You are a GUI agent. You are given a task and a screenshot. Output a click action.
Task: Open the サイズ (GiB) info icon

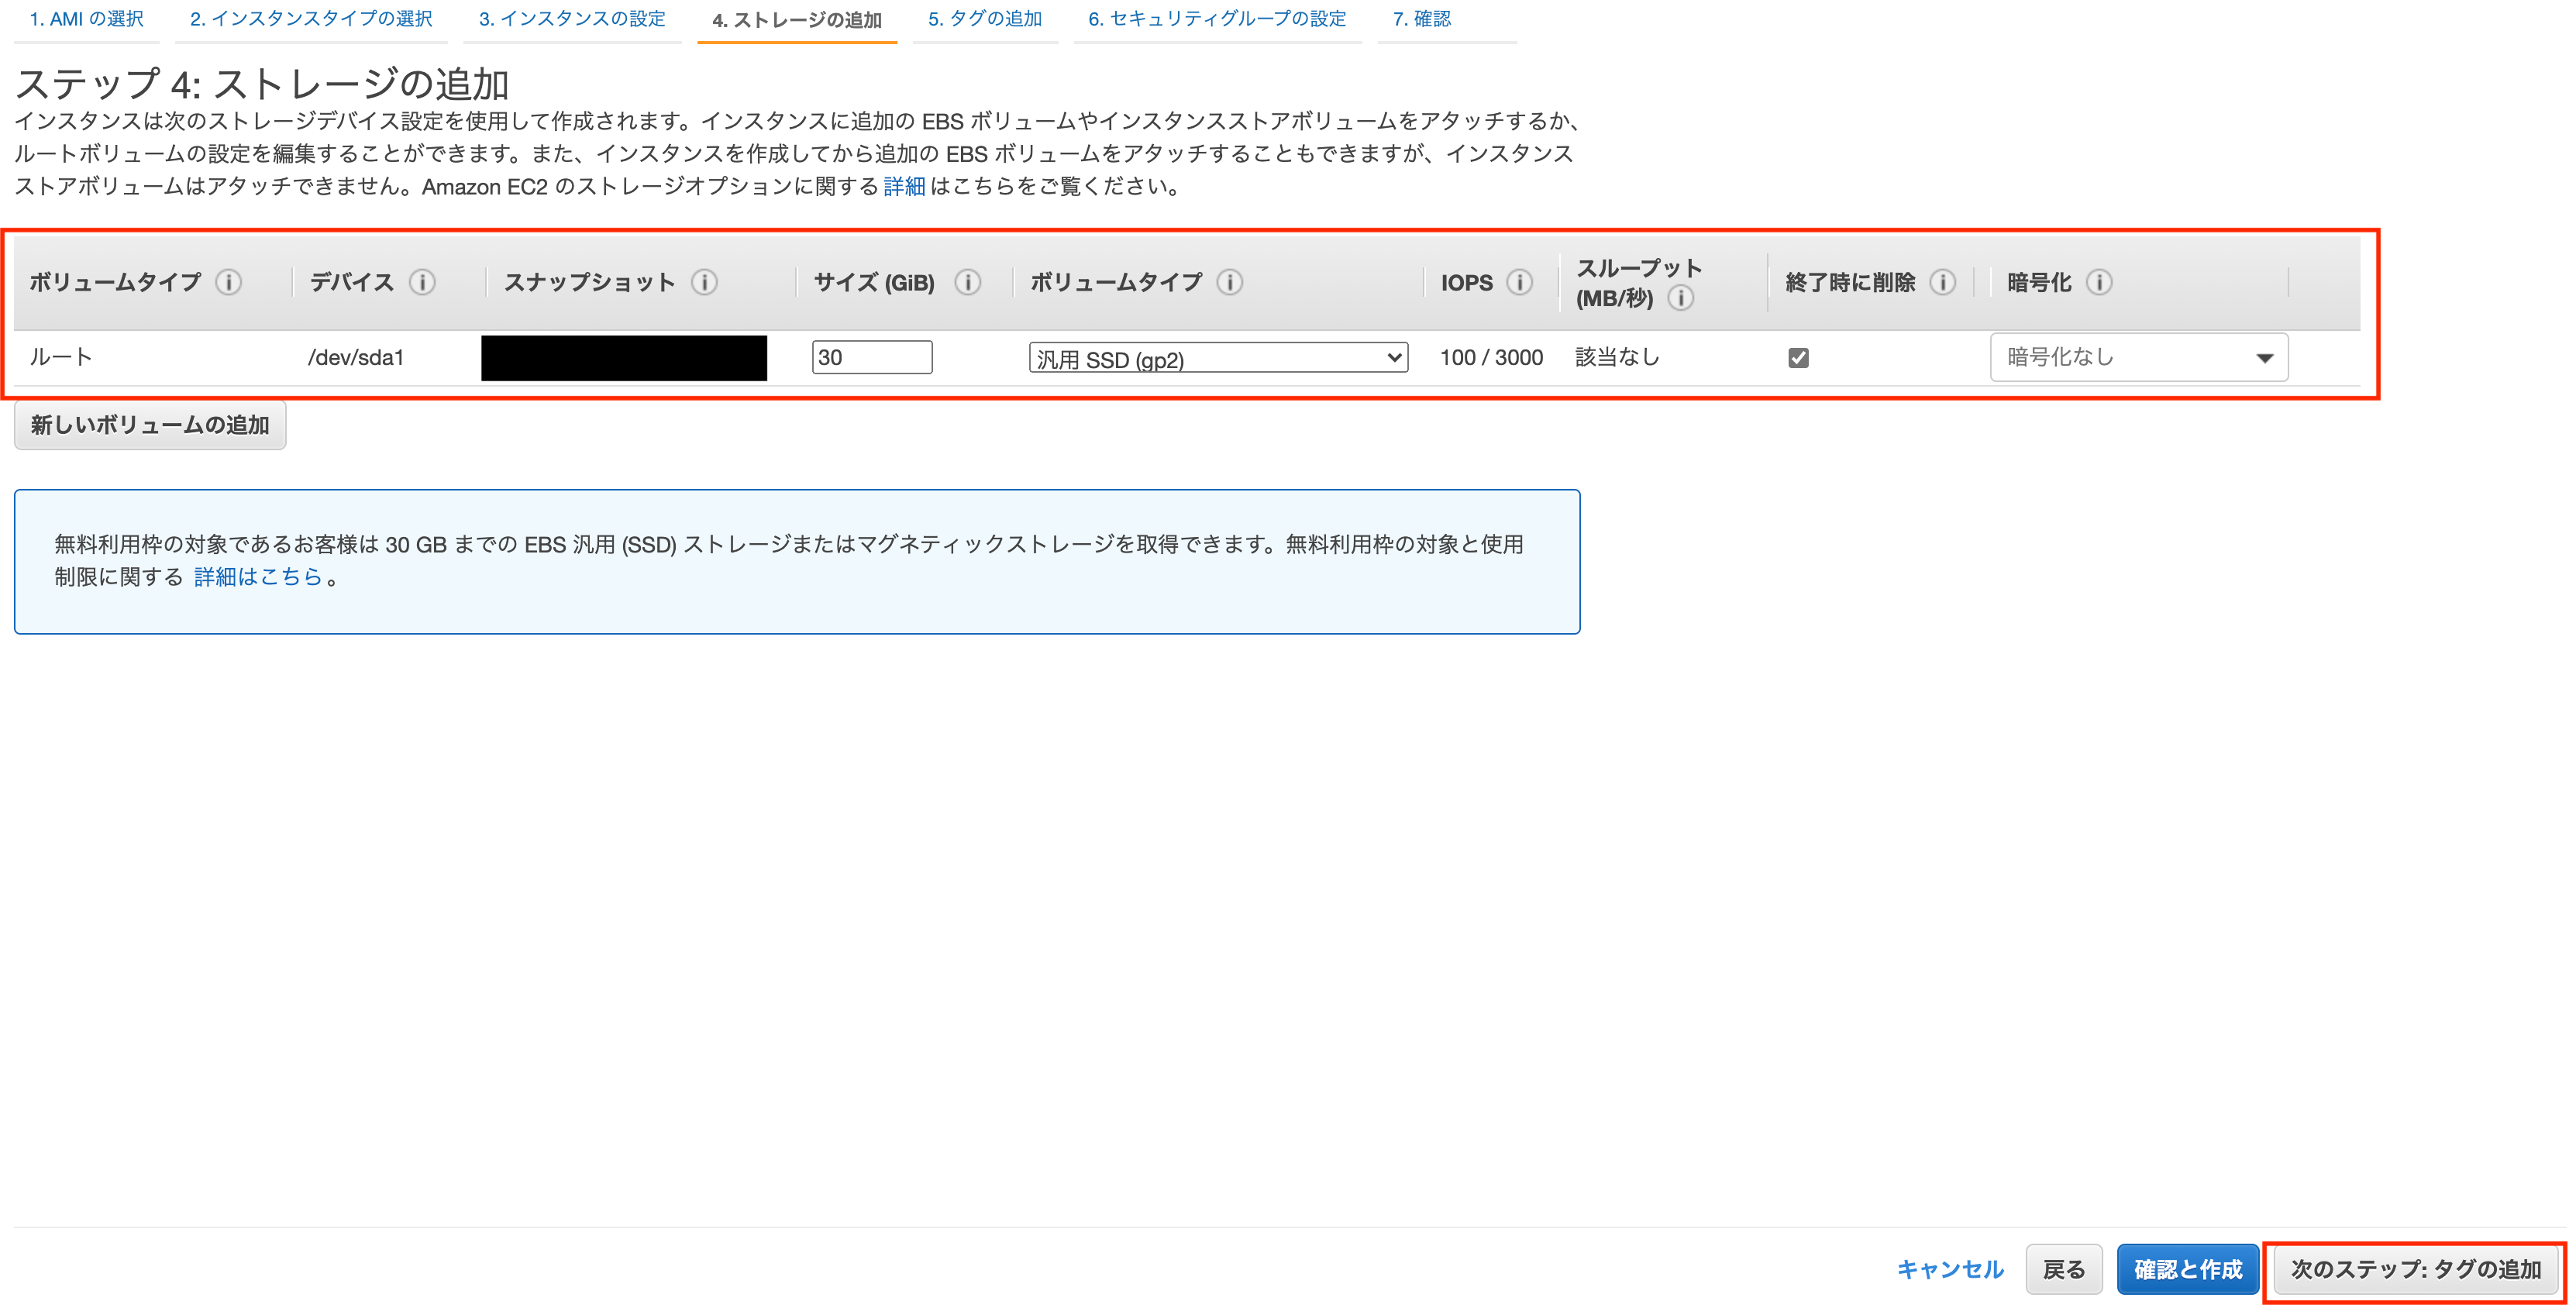967,282
